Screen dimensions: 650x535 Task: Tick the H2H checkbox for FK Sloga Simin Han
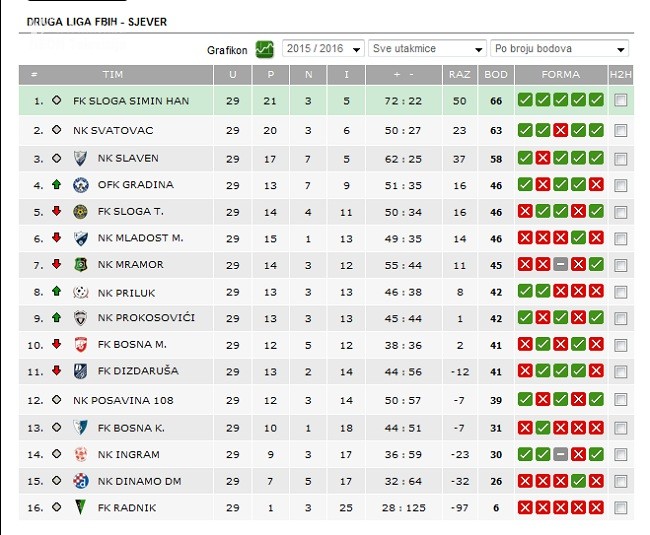(621, 100)
